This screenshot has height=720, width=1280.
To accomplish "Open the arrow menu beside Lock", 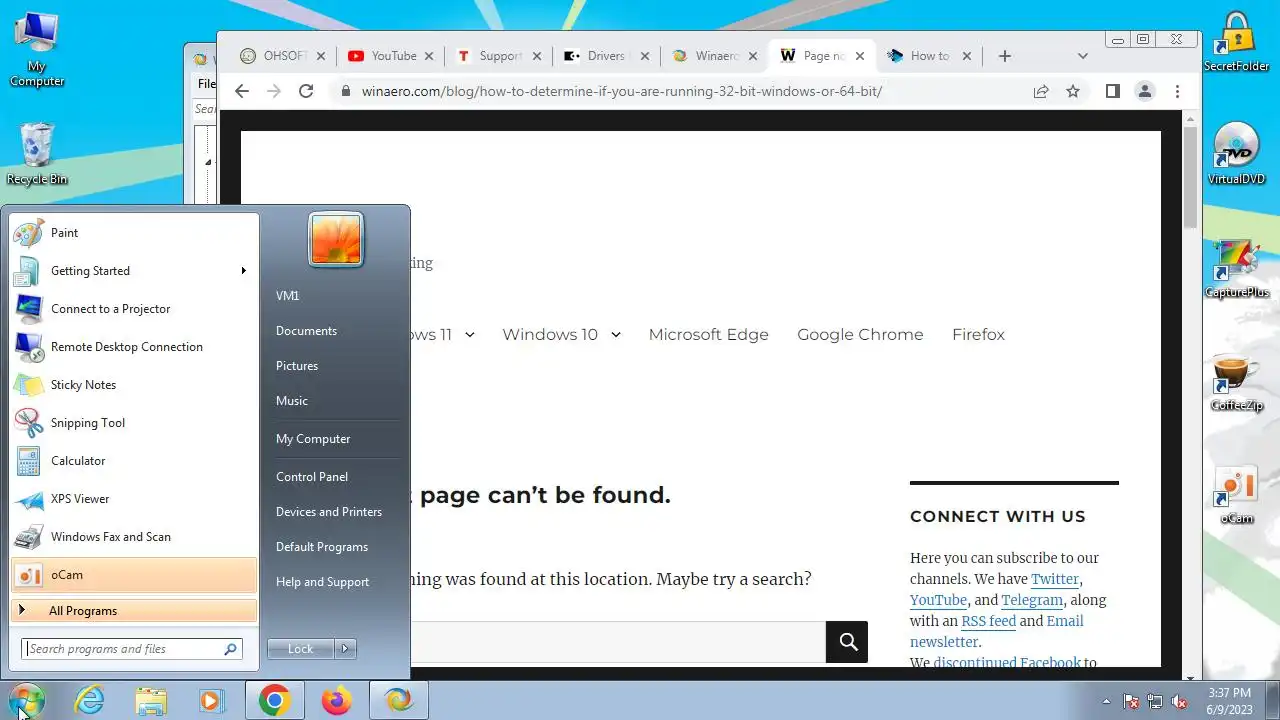I will [x=345, y=649].
